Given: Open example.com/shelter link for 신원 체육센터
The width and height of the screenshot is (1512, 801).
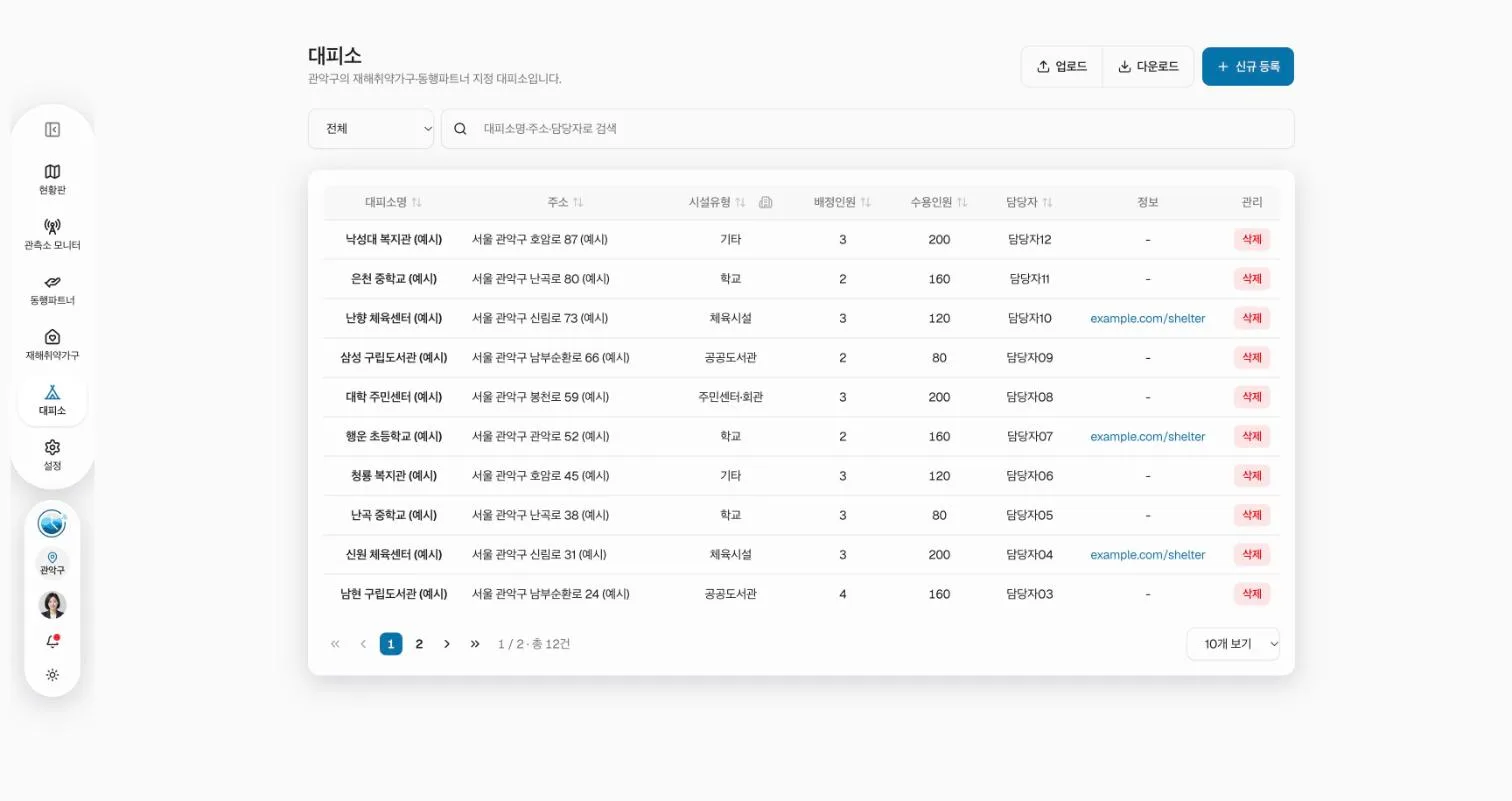Looking at the screenshot, I should pyautogui.click(x=1147, y=554).
